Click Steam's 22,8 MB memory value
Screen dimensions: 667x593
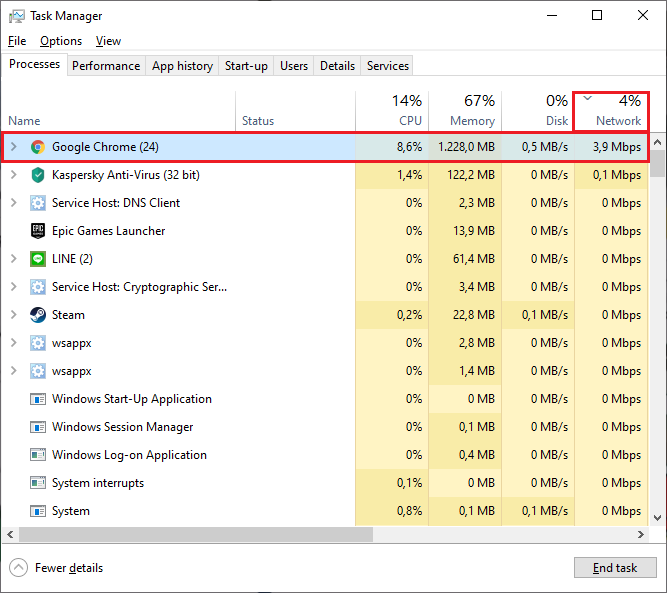pos(474,315)
